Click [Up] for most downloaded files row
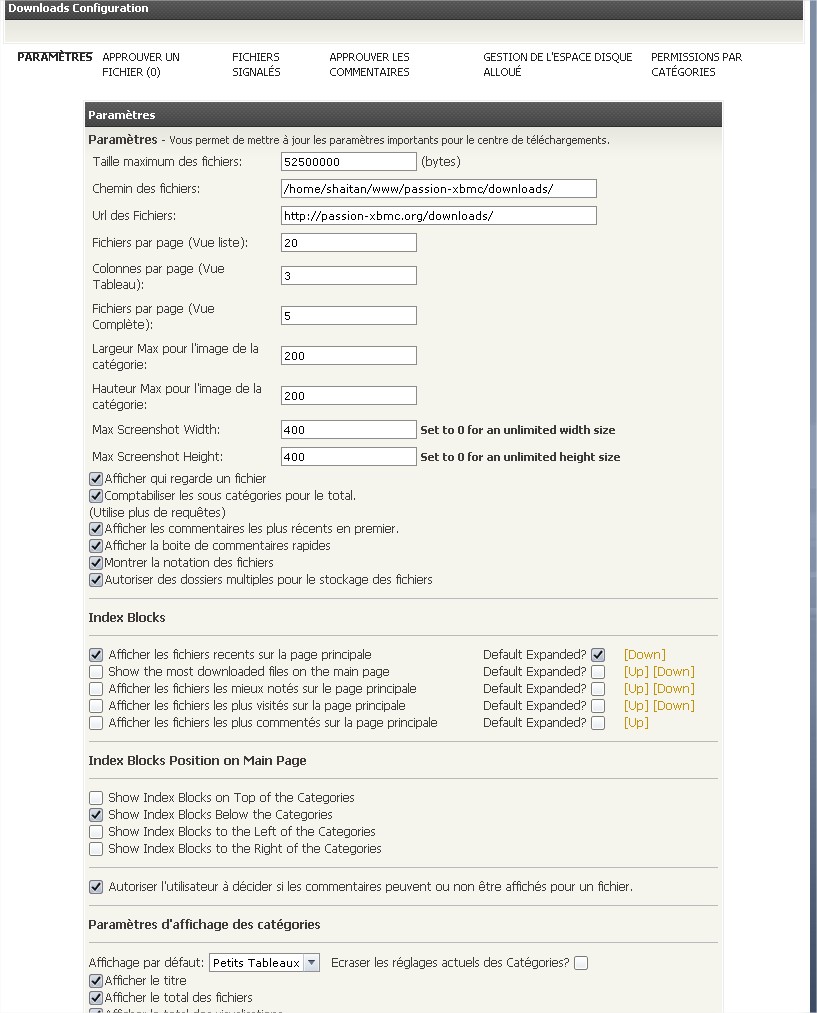The image size is (817, 1013). 636,672
